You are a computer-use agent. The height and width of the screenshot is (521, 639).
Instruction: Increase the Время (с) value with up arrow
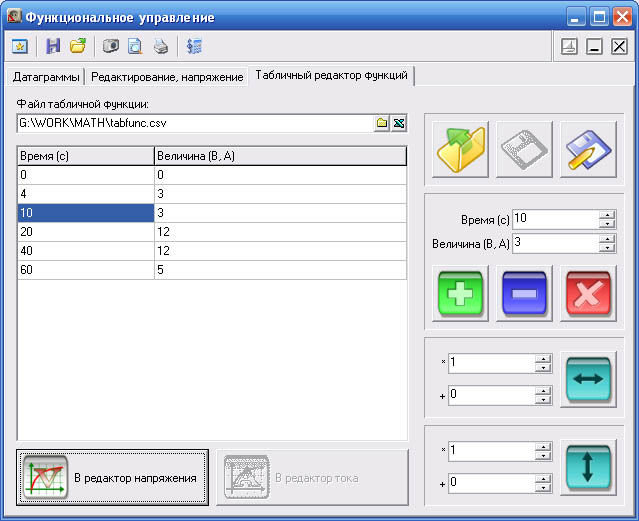(x=606, y=214)
